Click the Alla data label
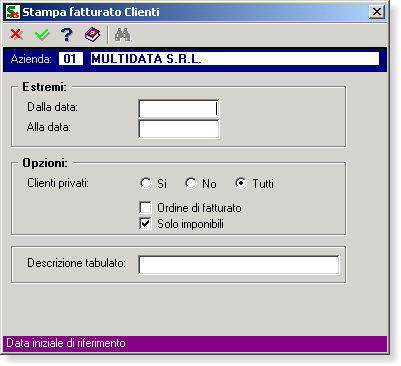Image resolution: width=401 pixels, height=366 pixels. point(49,127)
